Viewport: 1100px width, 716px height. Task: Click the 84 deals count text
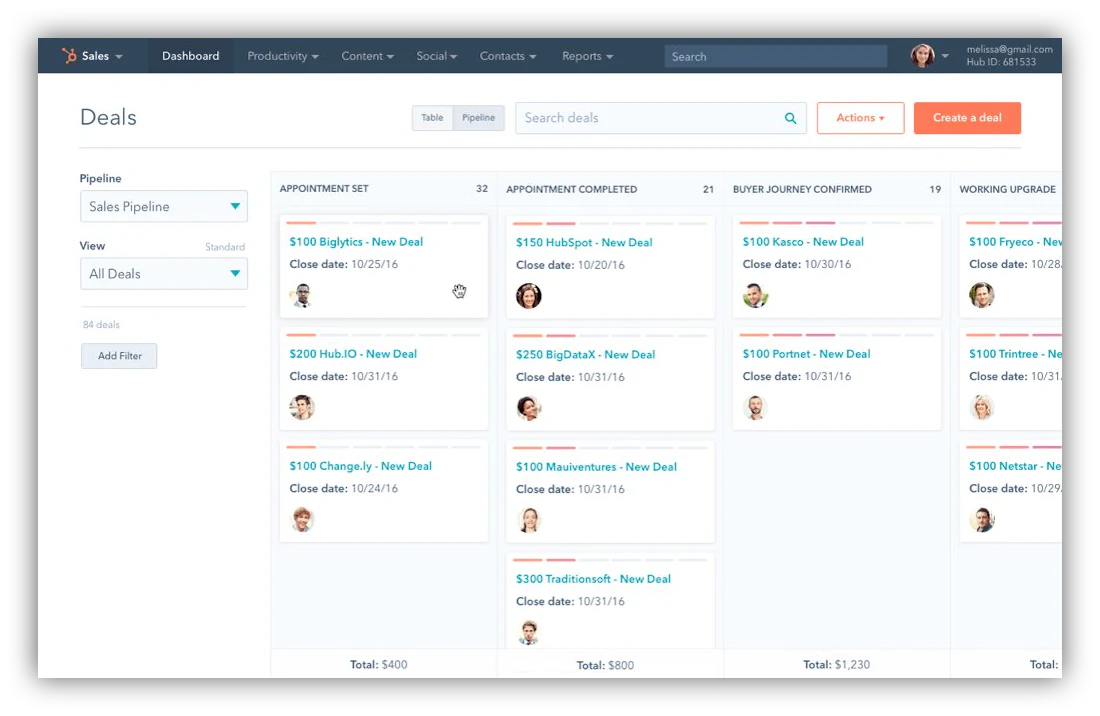[101, 325]
